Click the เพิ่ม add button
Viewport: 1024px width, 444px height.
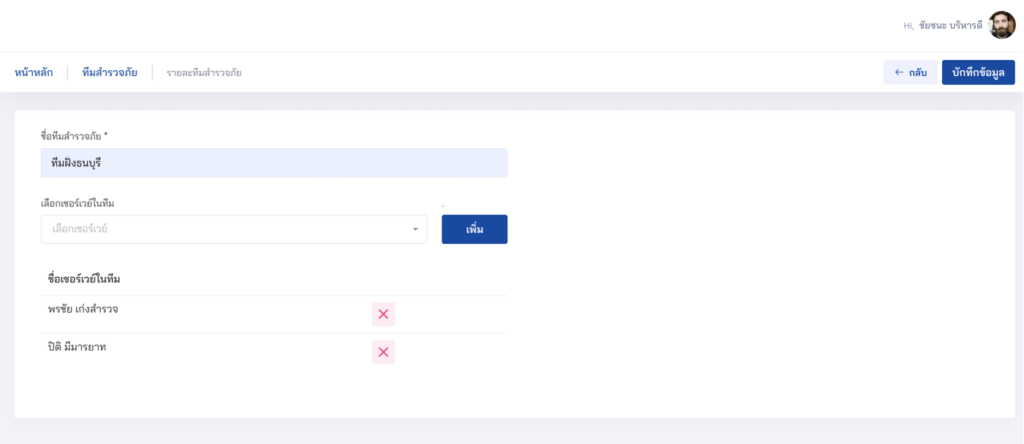click(474, 229)
